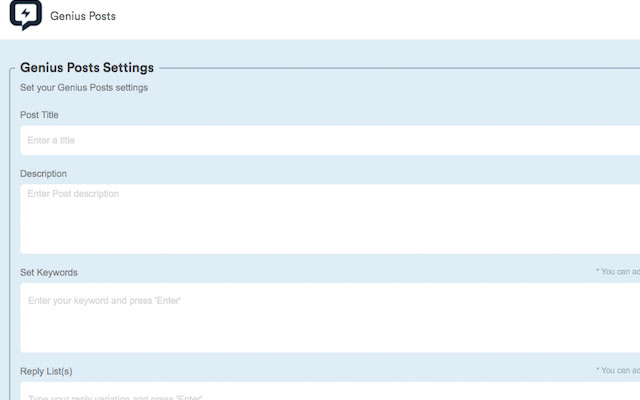Click the Genius Posts Settings heading
The height and width of the screenshot is (400, 640).
coord(87,67)
